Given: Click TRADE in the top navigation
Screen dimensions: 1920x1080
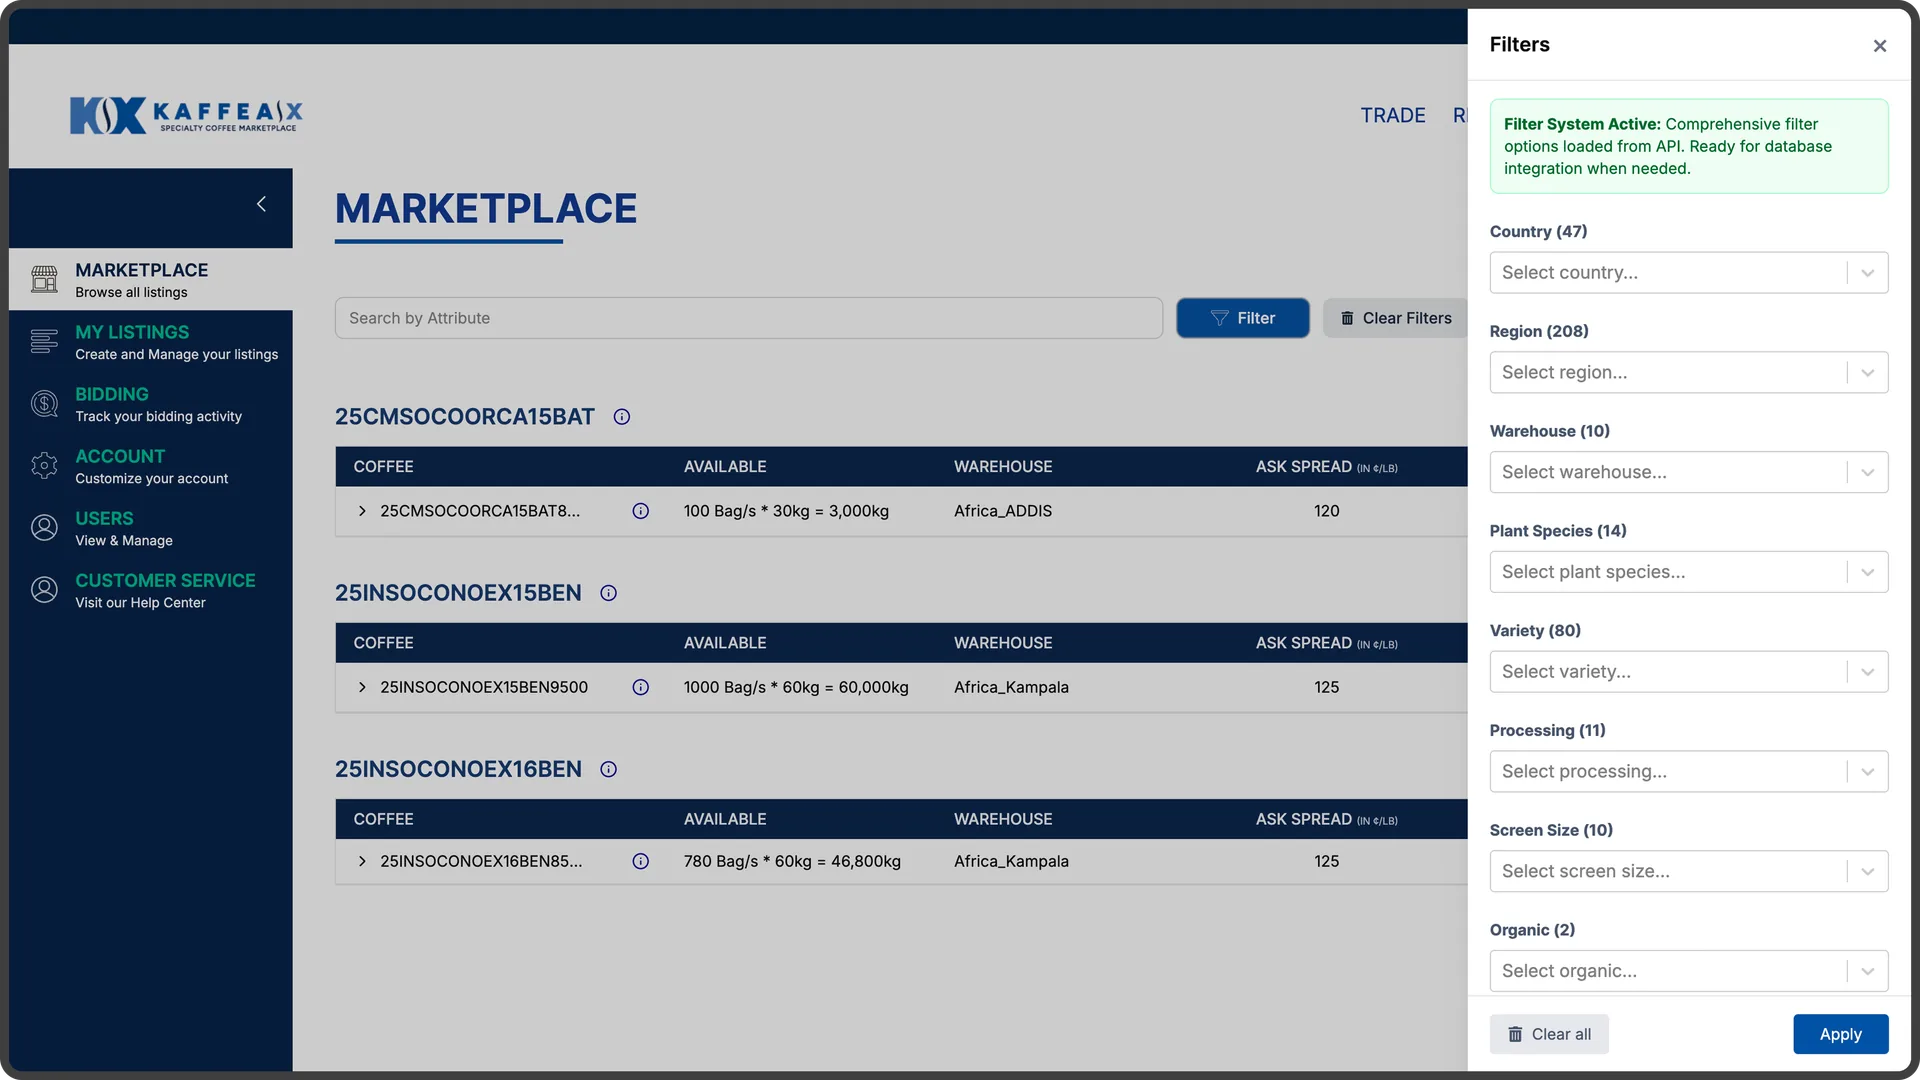Looking at the screenshot, I should point(1393,115).
